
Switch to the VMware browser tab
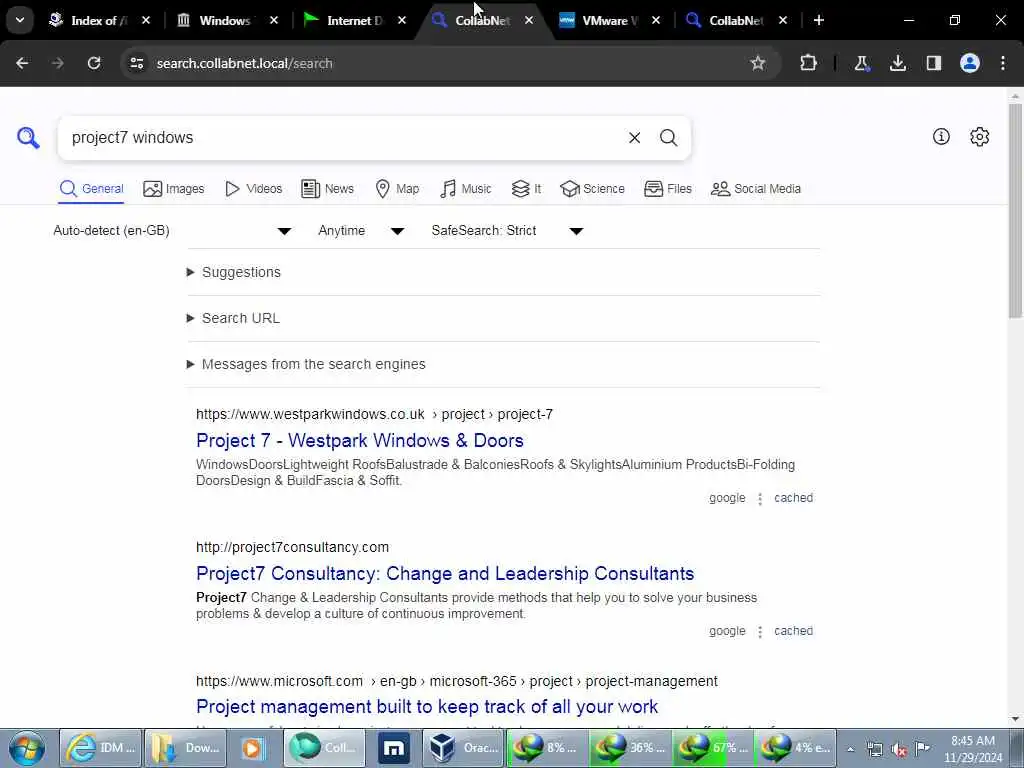coord(609,20)
